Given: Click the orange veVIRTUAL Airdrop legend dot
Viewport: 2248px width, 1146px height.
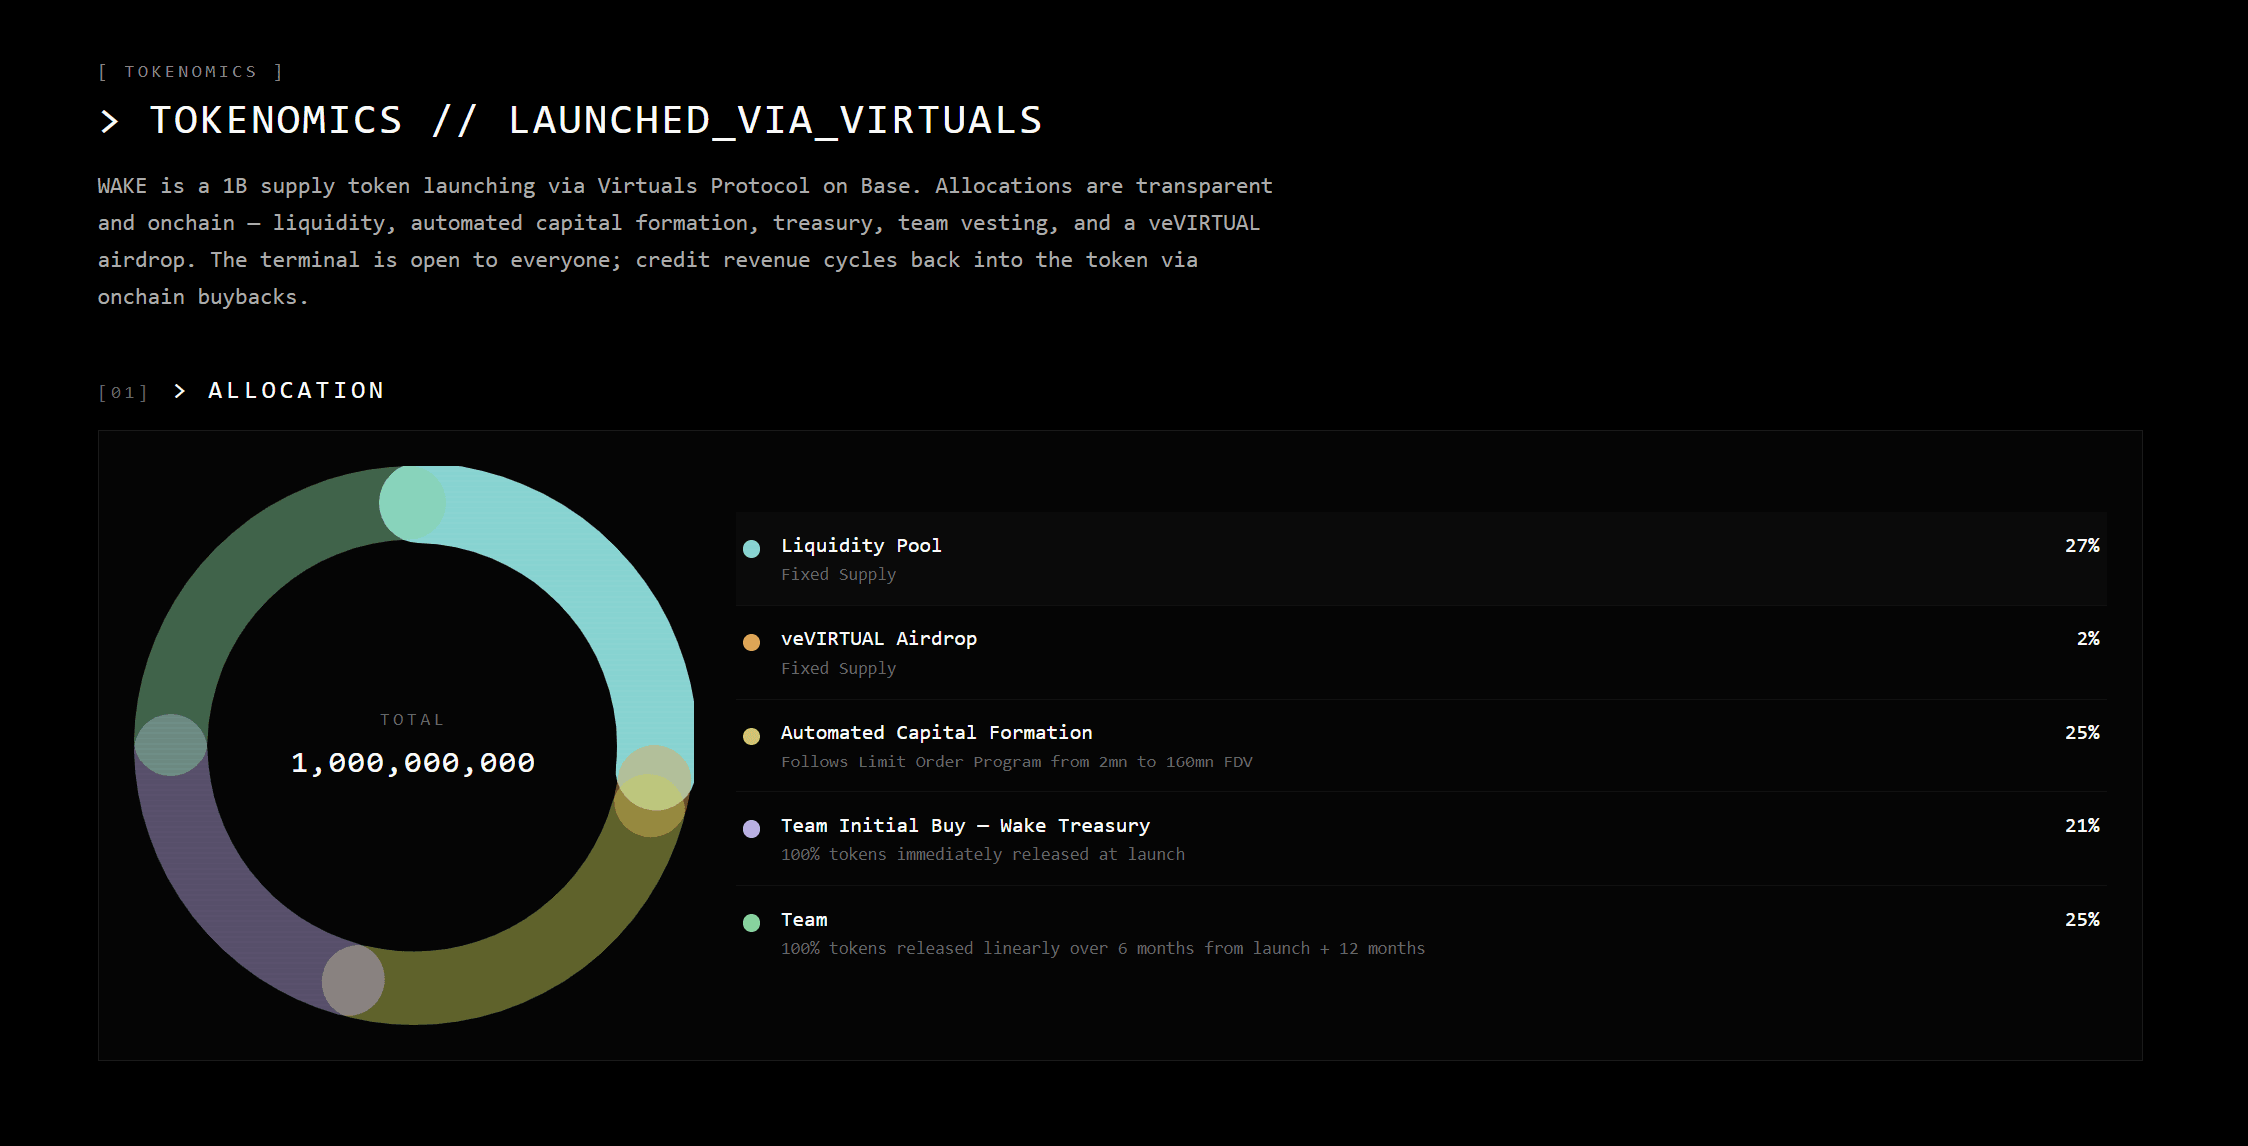Looking at the screenshot, I should [x=751, y=642].
